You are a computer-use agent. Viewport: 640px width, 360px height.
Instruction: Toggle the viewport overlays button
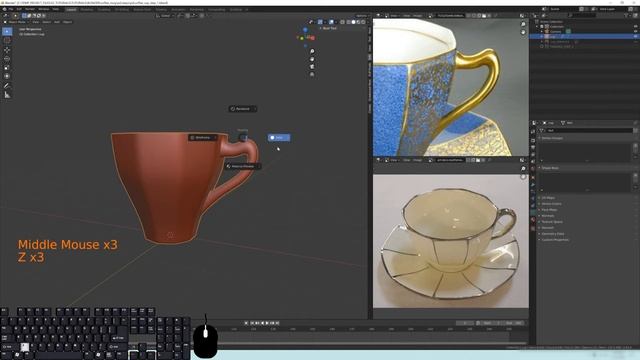click(x=331, y=22)
